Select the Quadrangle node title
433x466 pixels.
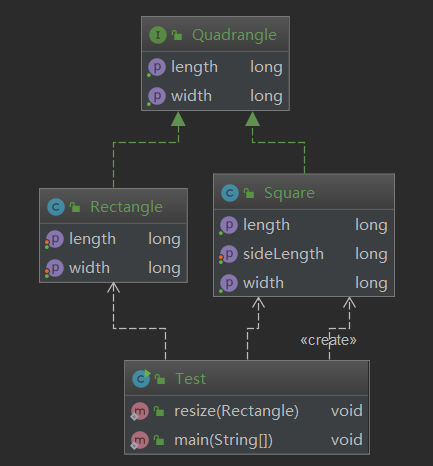click(x=234, y=35)
